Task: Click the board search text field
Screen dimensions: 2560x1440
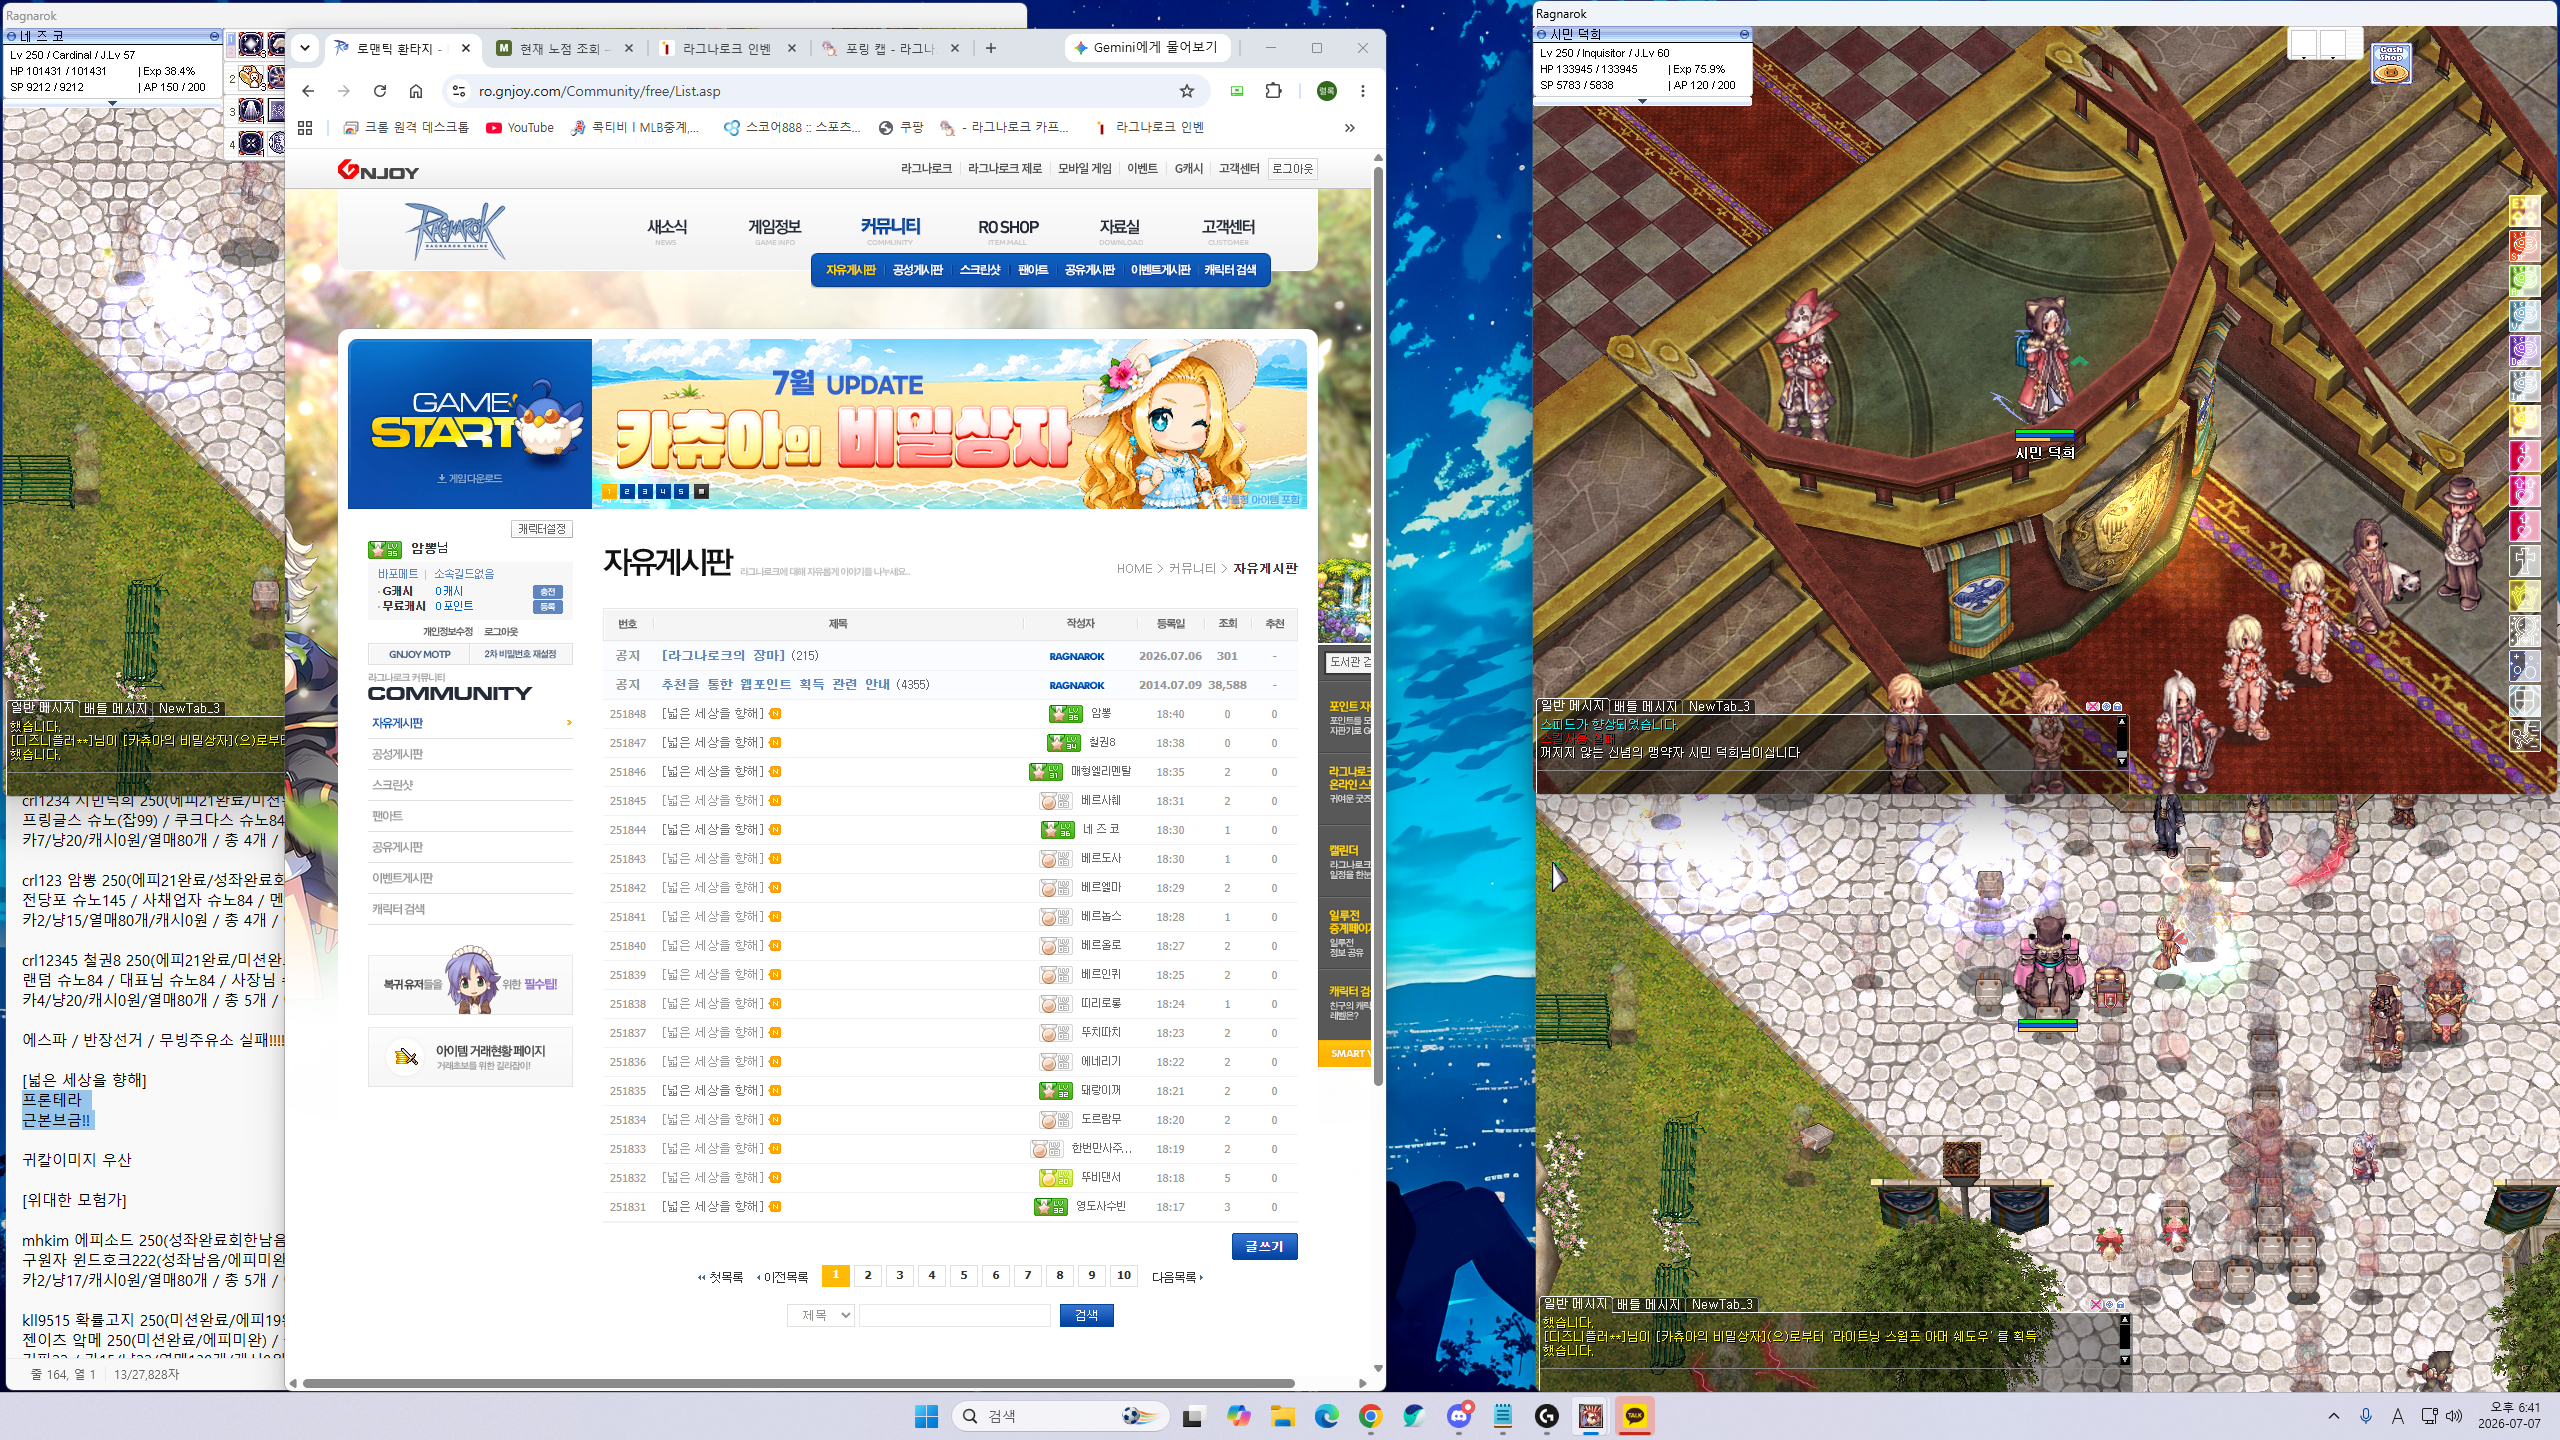Action: (955, 1315)
